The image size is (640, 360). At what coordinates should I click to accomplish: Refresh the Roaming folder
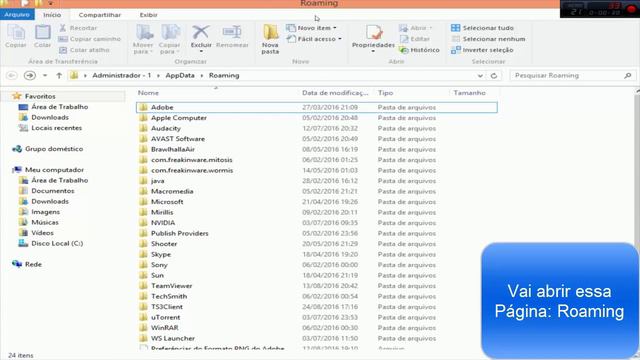(x=494, y=76)
